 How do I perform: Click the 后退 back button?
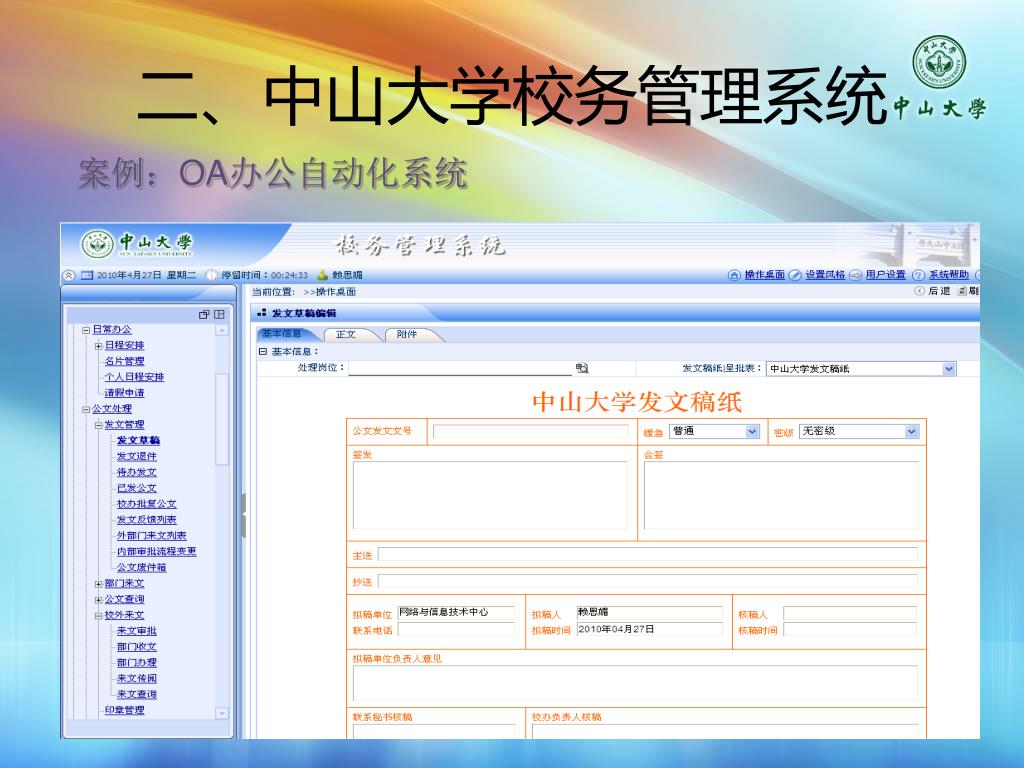939,291
